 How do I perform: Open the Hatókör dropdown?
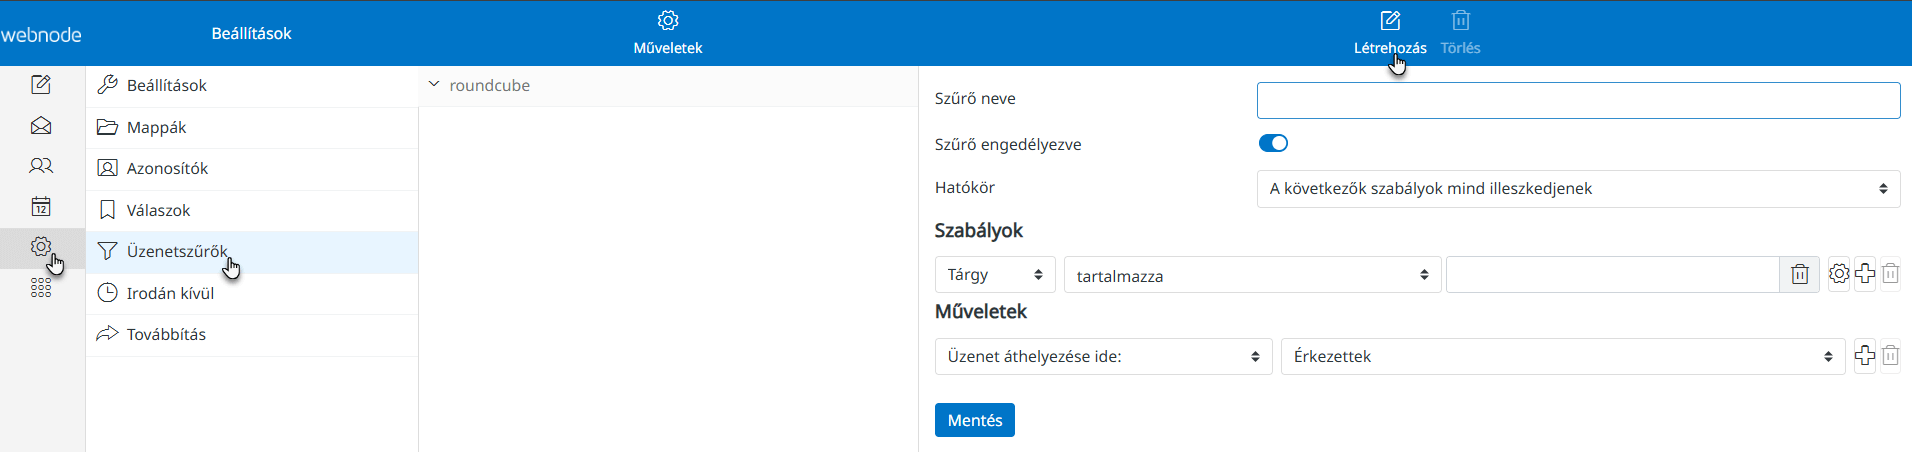pos(1578,189)
